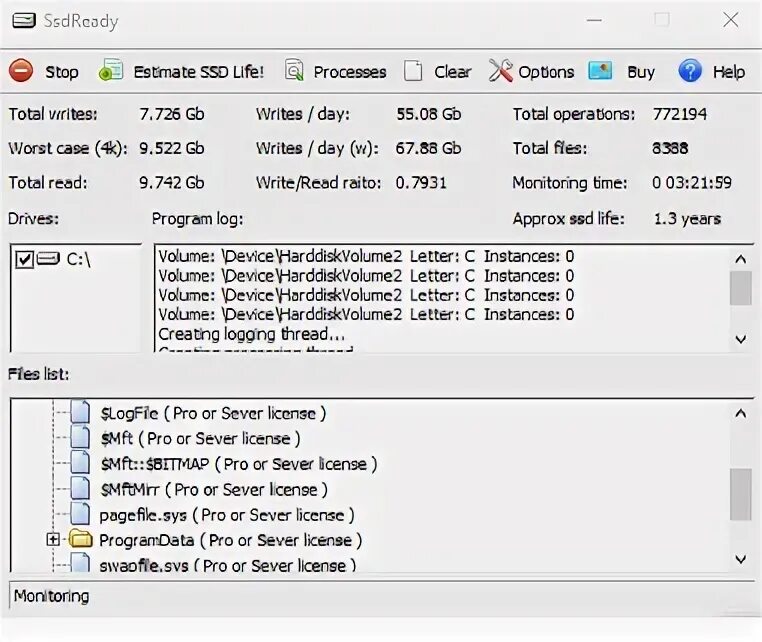Select the ProgramData row text
Viewport: 762px width, 642px height.
pyautogui.click(x=231, y=540)
